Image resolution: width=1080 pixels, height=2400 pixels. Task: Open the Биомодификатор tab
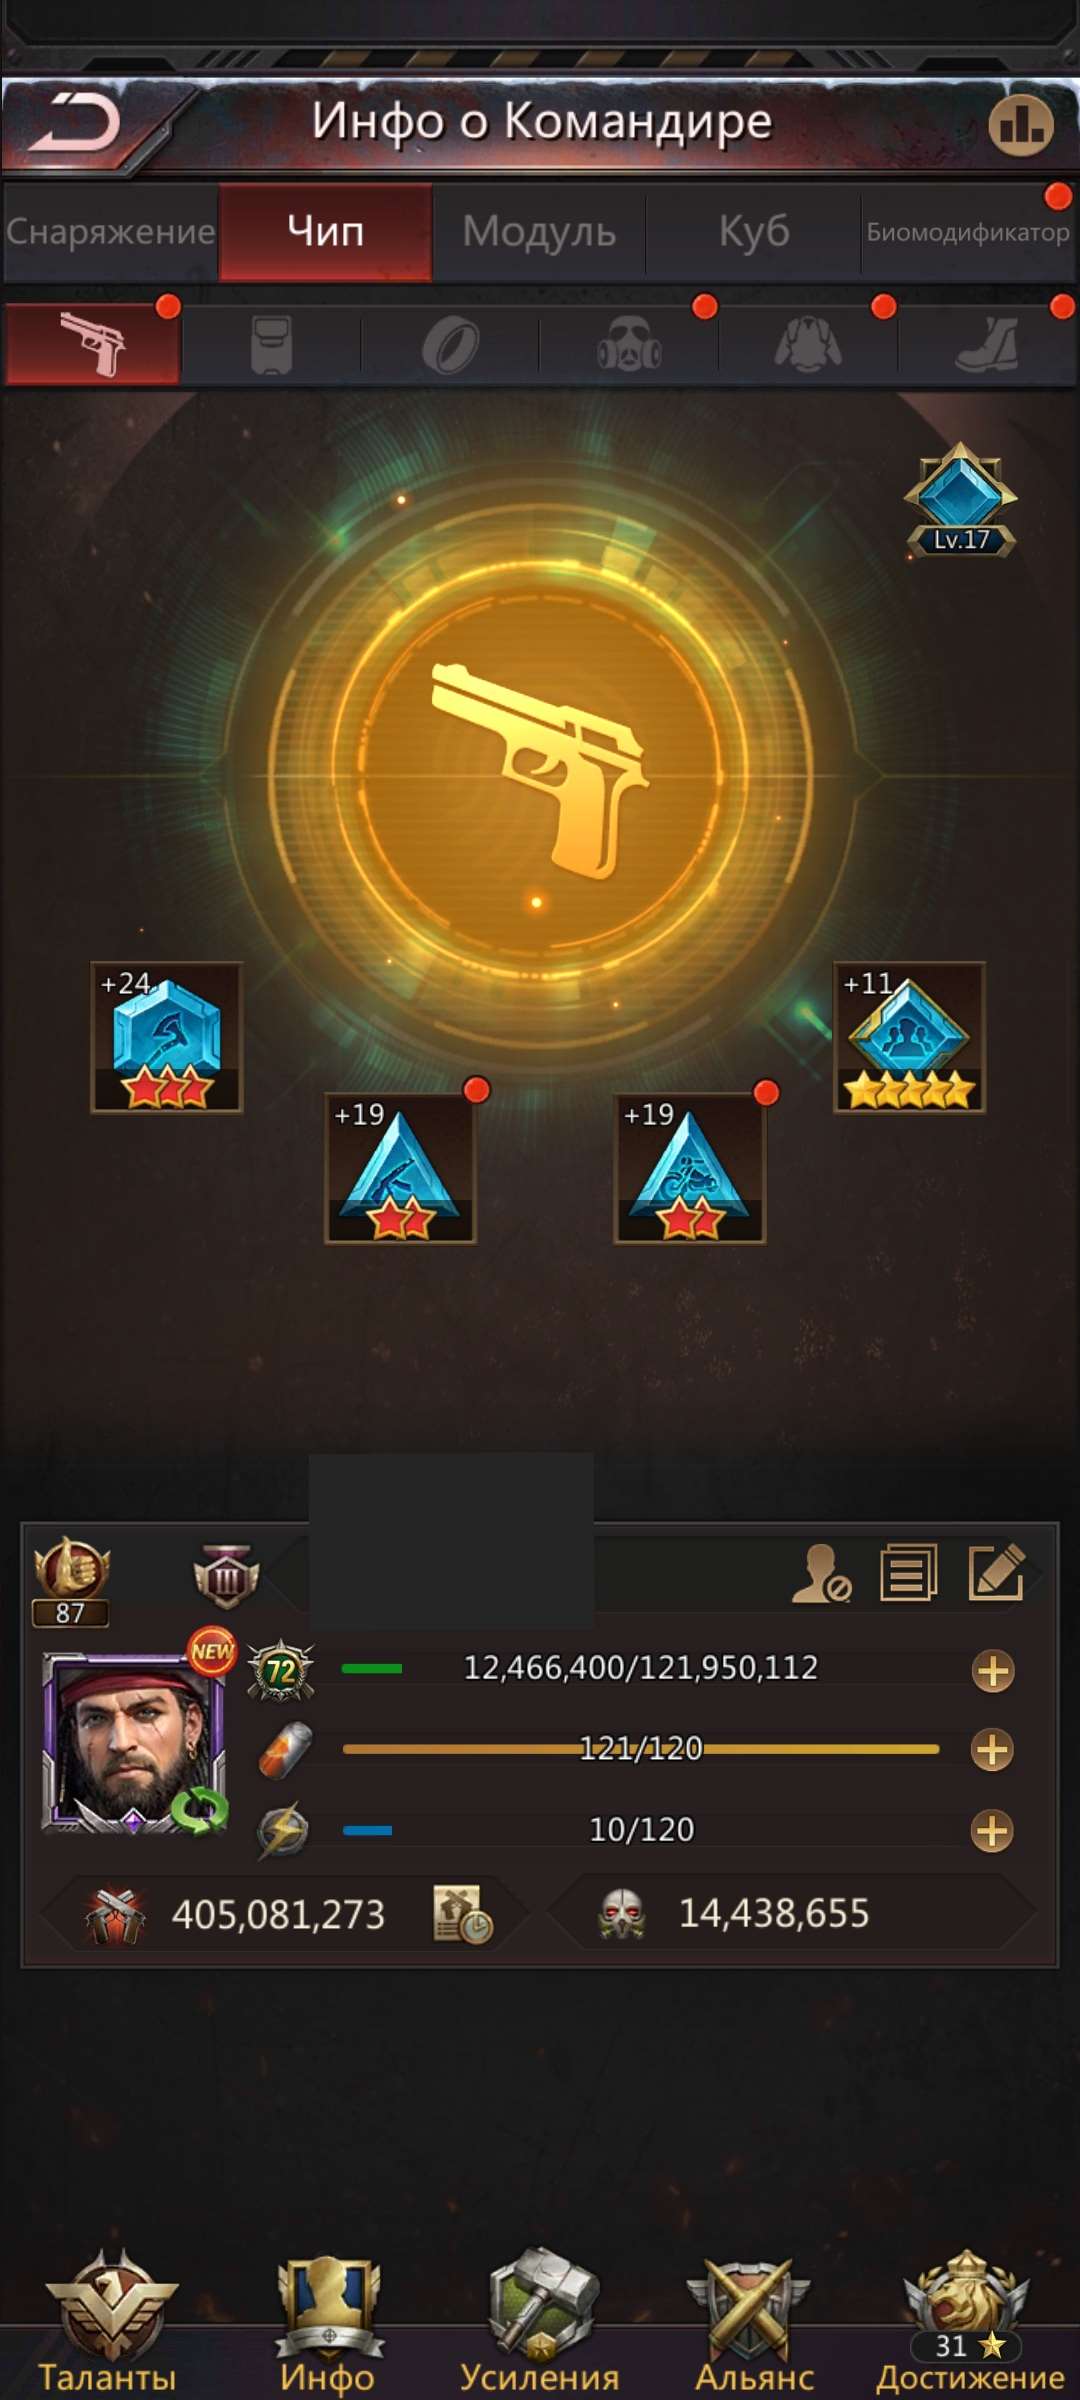point(968,232)
